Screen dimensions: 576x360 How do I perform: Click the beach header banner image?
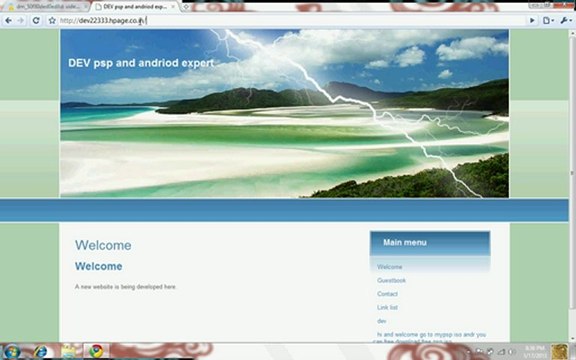(x=285, y=114)
